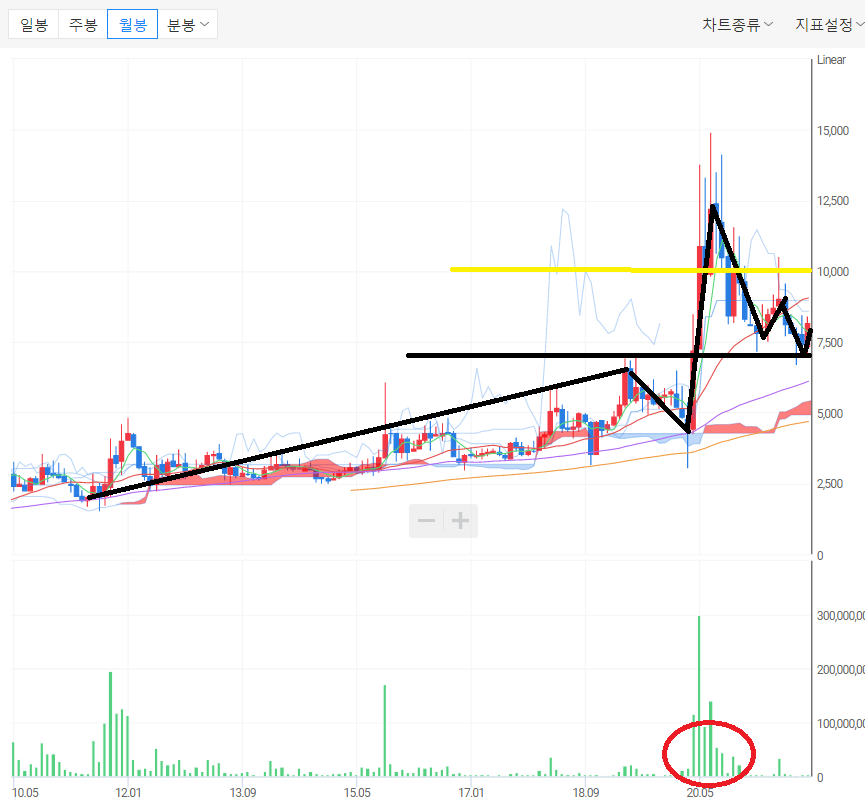The height and width of the screenshot is (810, 865).
Task: Switch to the 주봉 weekly chart tab
Action: click(x=83, y=24)
